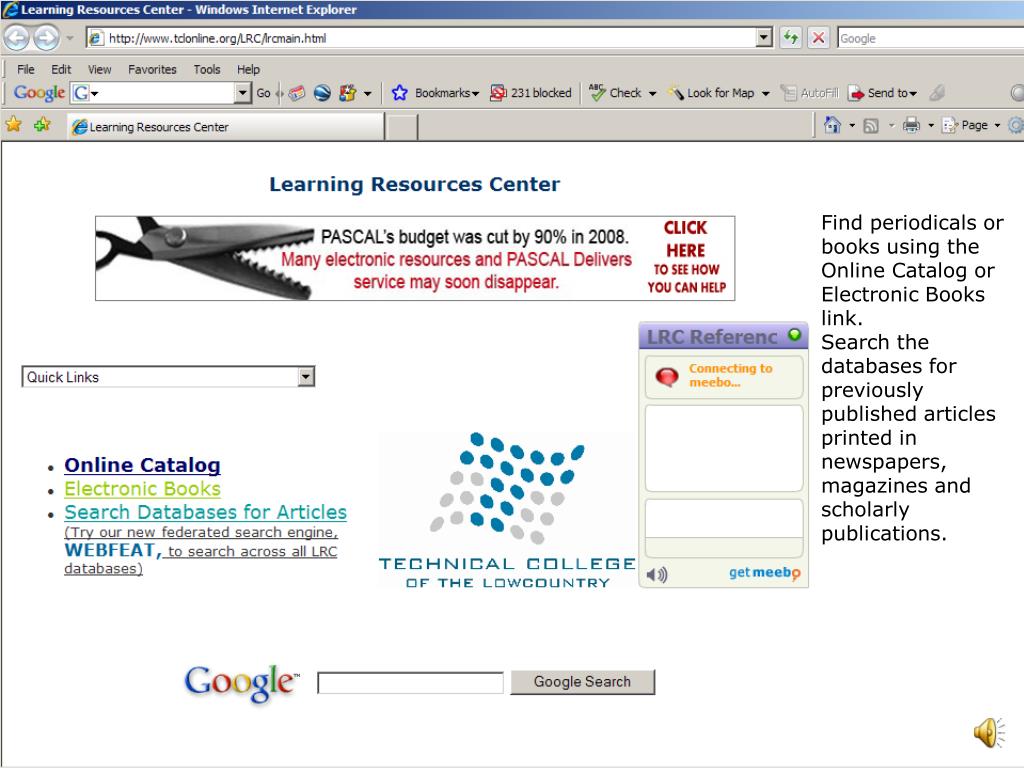Click the Google Search button
The width and height of the screenshot is (1024, 768).
click(x=583, y=682)
